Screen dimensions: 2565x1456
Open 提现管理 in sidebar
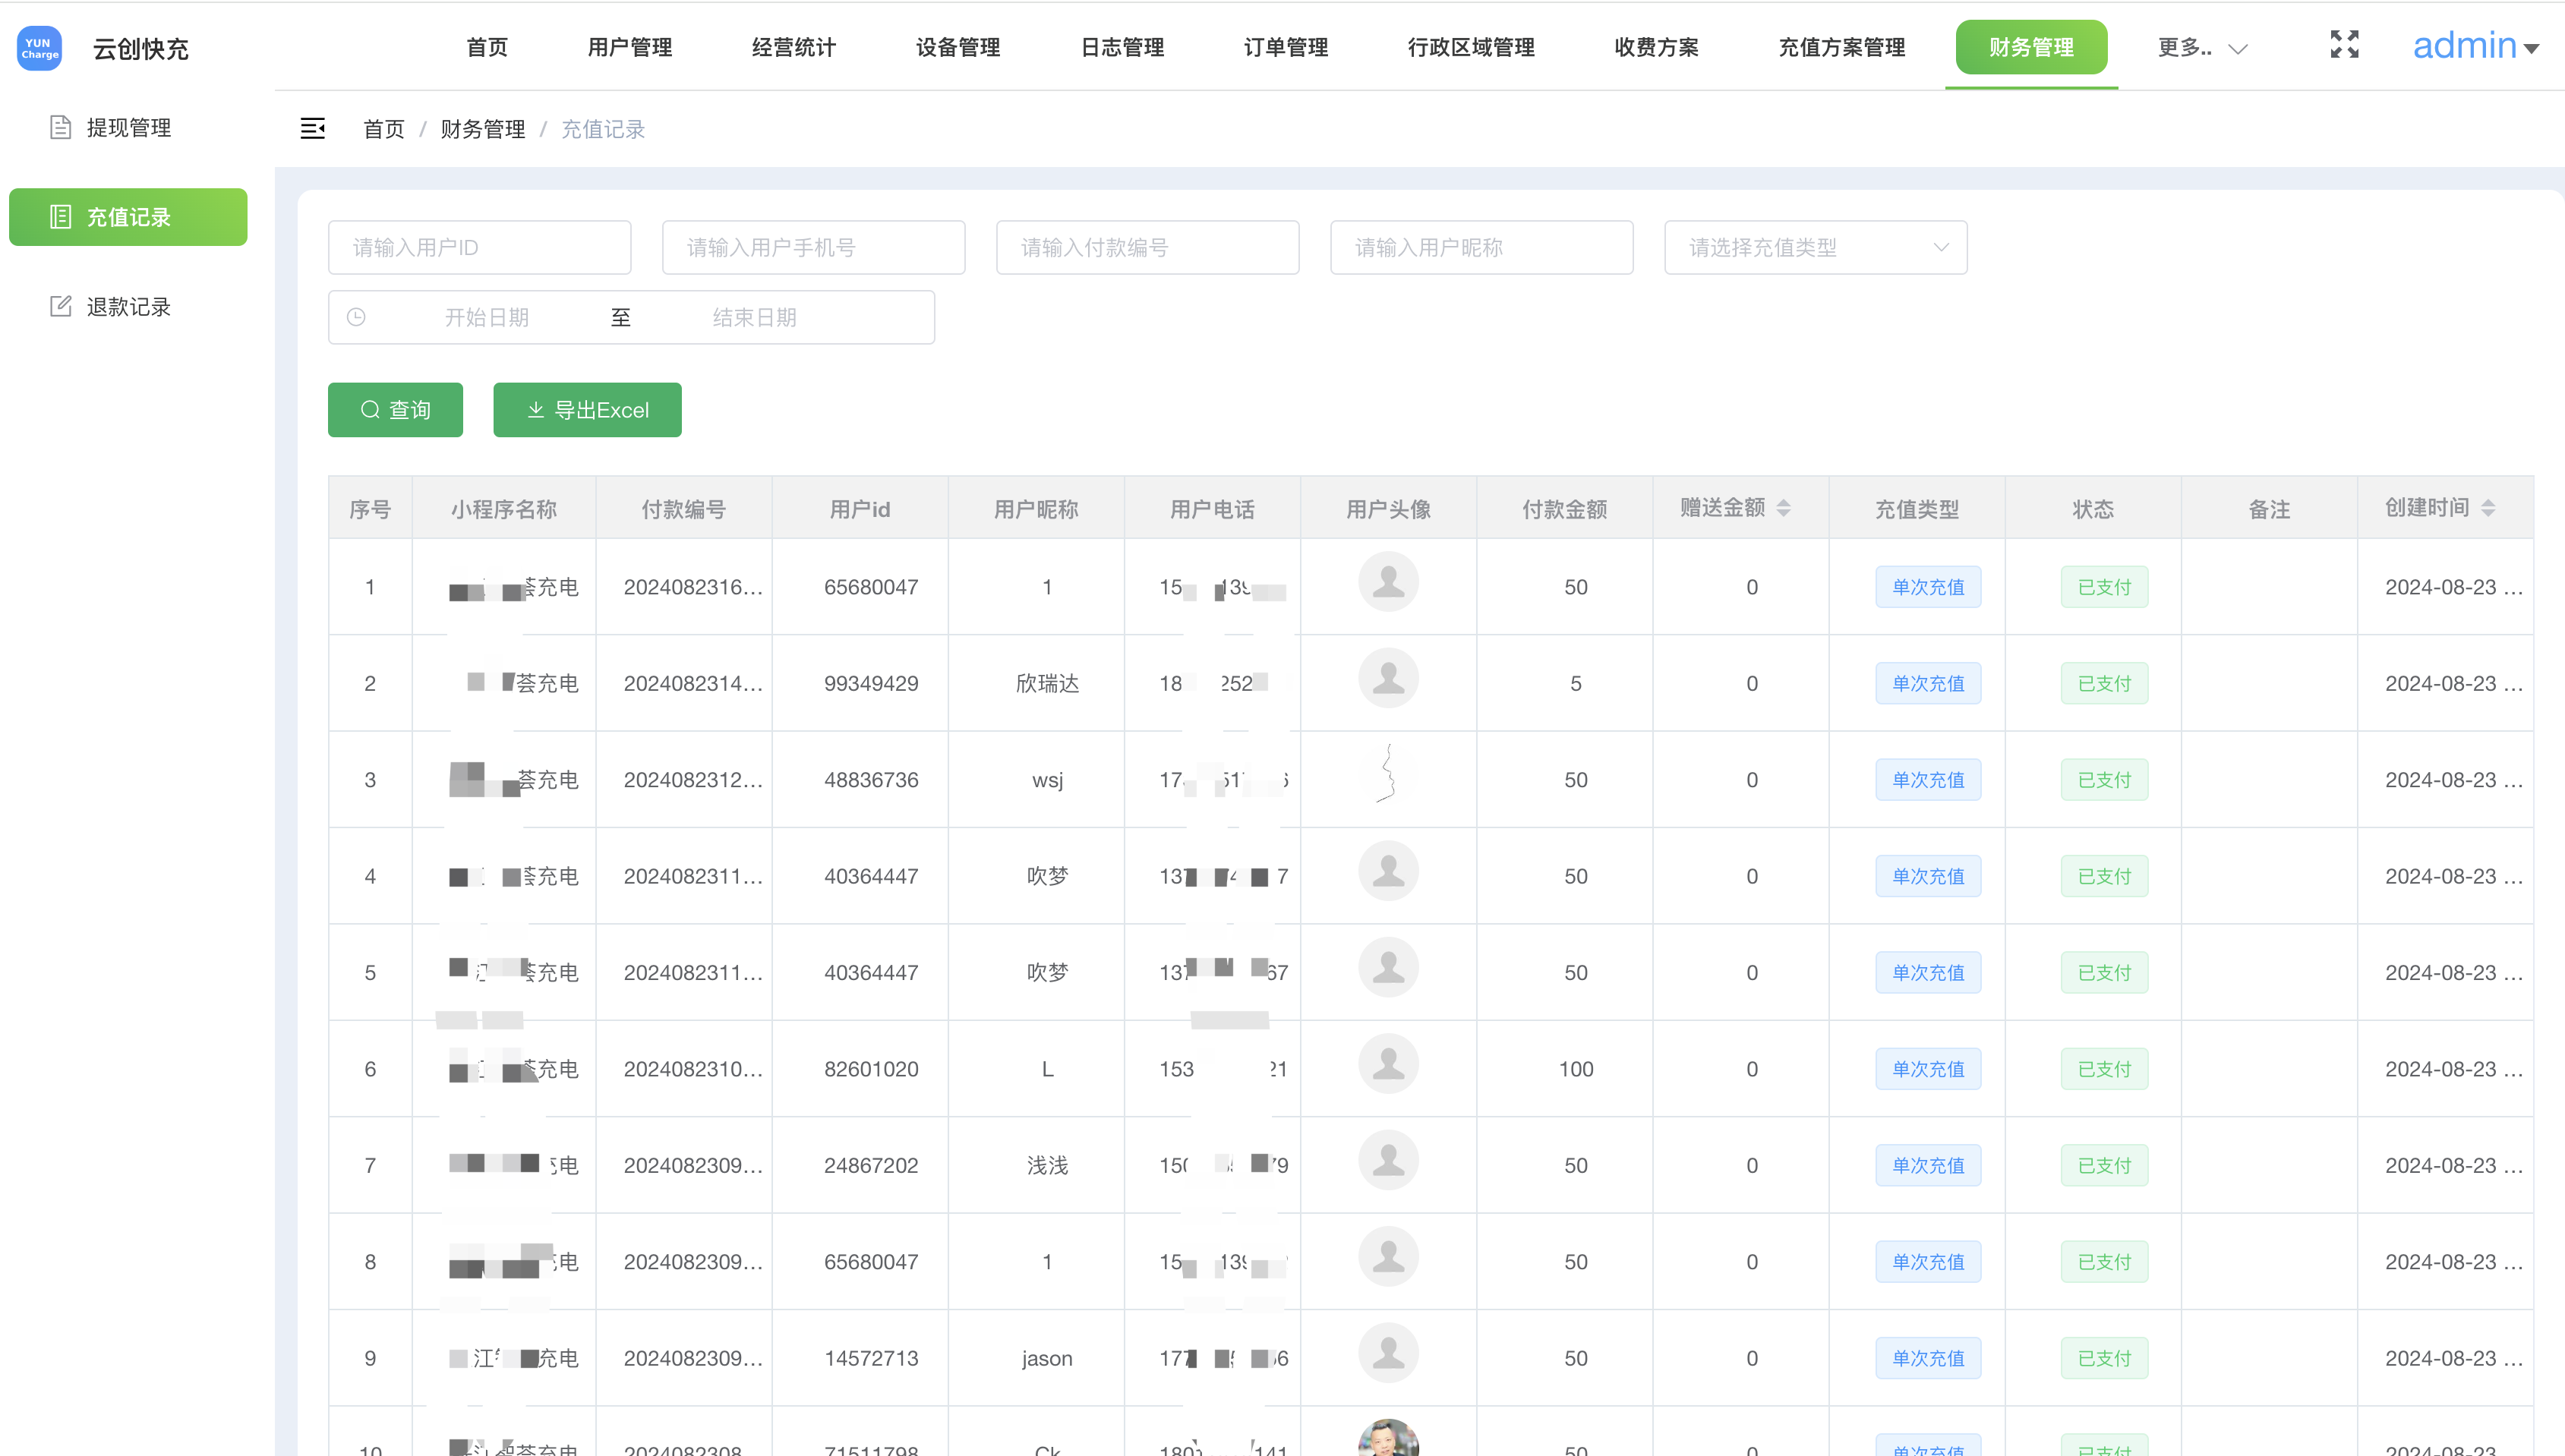point(128,128)
